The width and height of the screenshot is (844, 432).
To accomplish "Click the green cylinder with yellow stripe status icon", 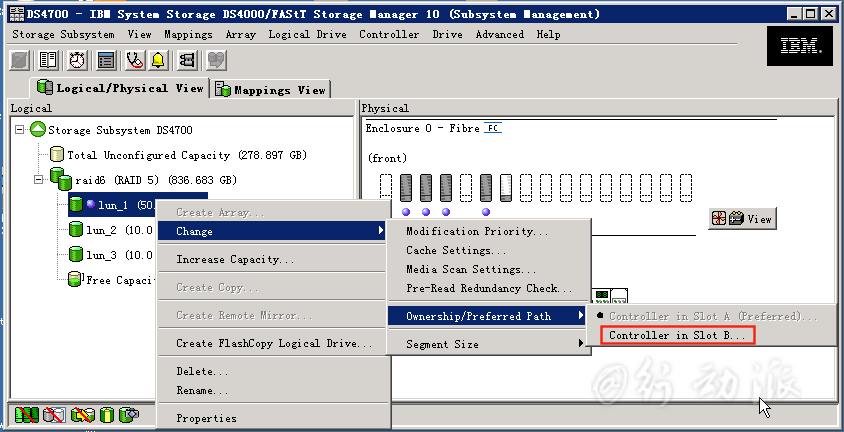I will point(107,415).
